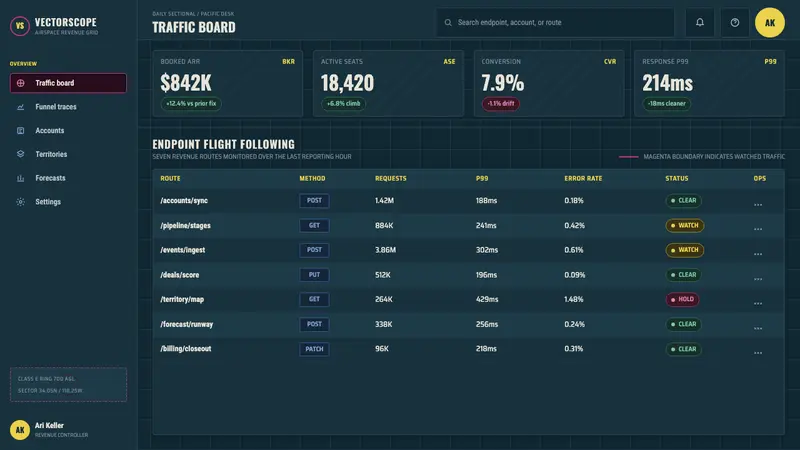Click the HOLD status badge
Screen dimensions: 800x450
click(682, 299)
